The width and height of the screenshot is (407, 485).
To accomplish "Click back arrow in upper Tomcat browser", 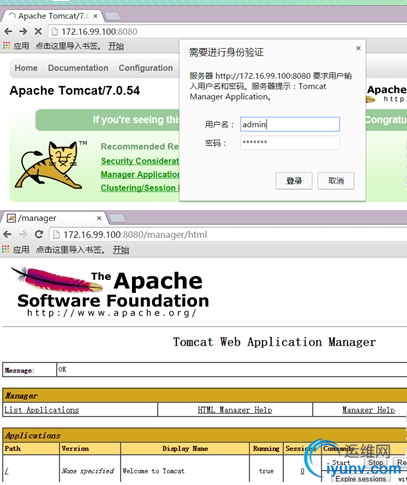I will [x=8, y=32].
